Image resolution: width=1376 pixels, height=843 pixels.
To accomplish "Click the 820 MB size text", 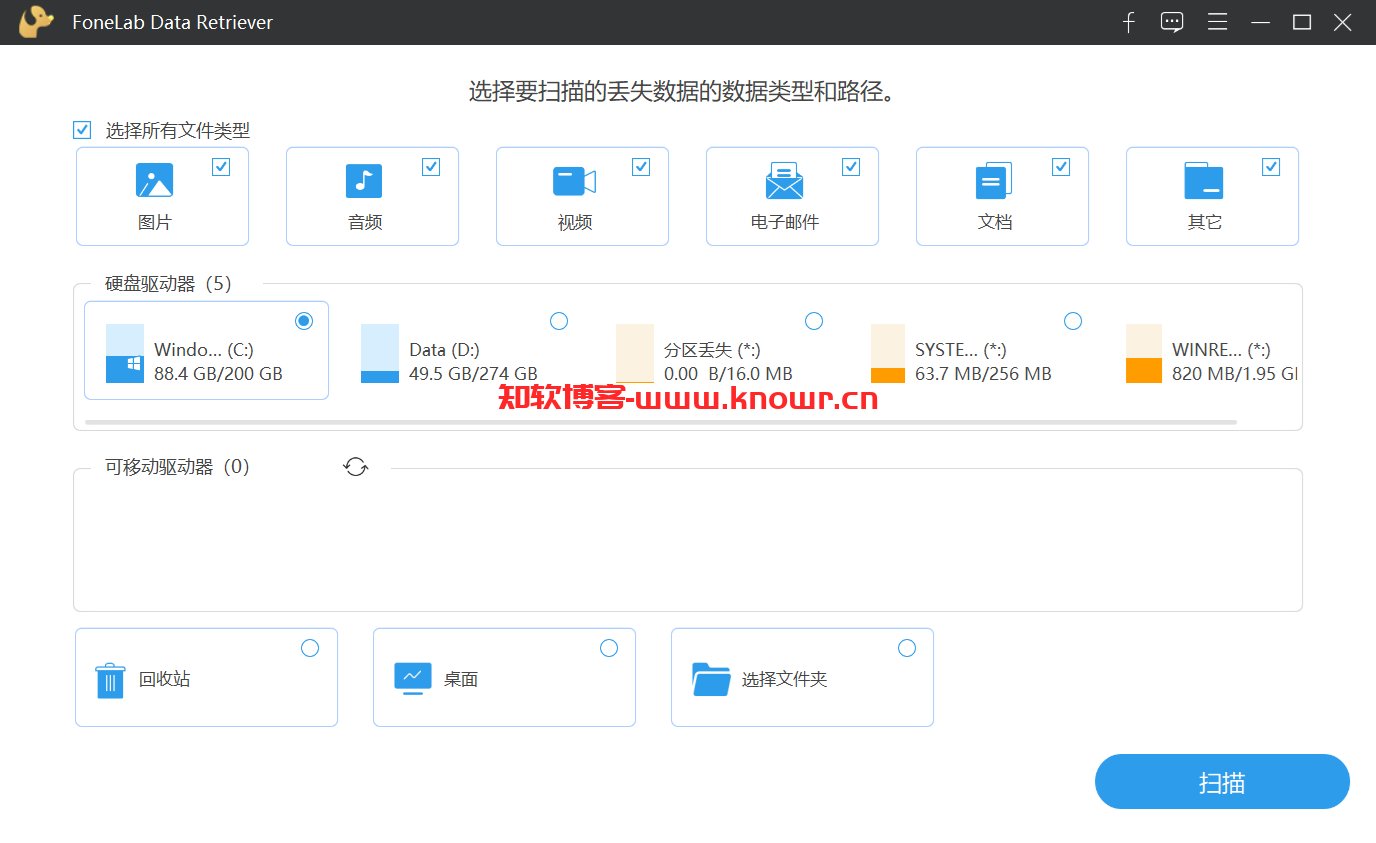I will click(1234, 374).
